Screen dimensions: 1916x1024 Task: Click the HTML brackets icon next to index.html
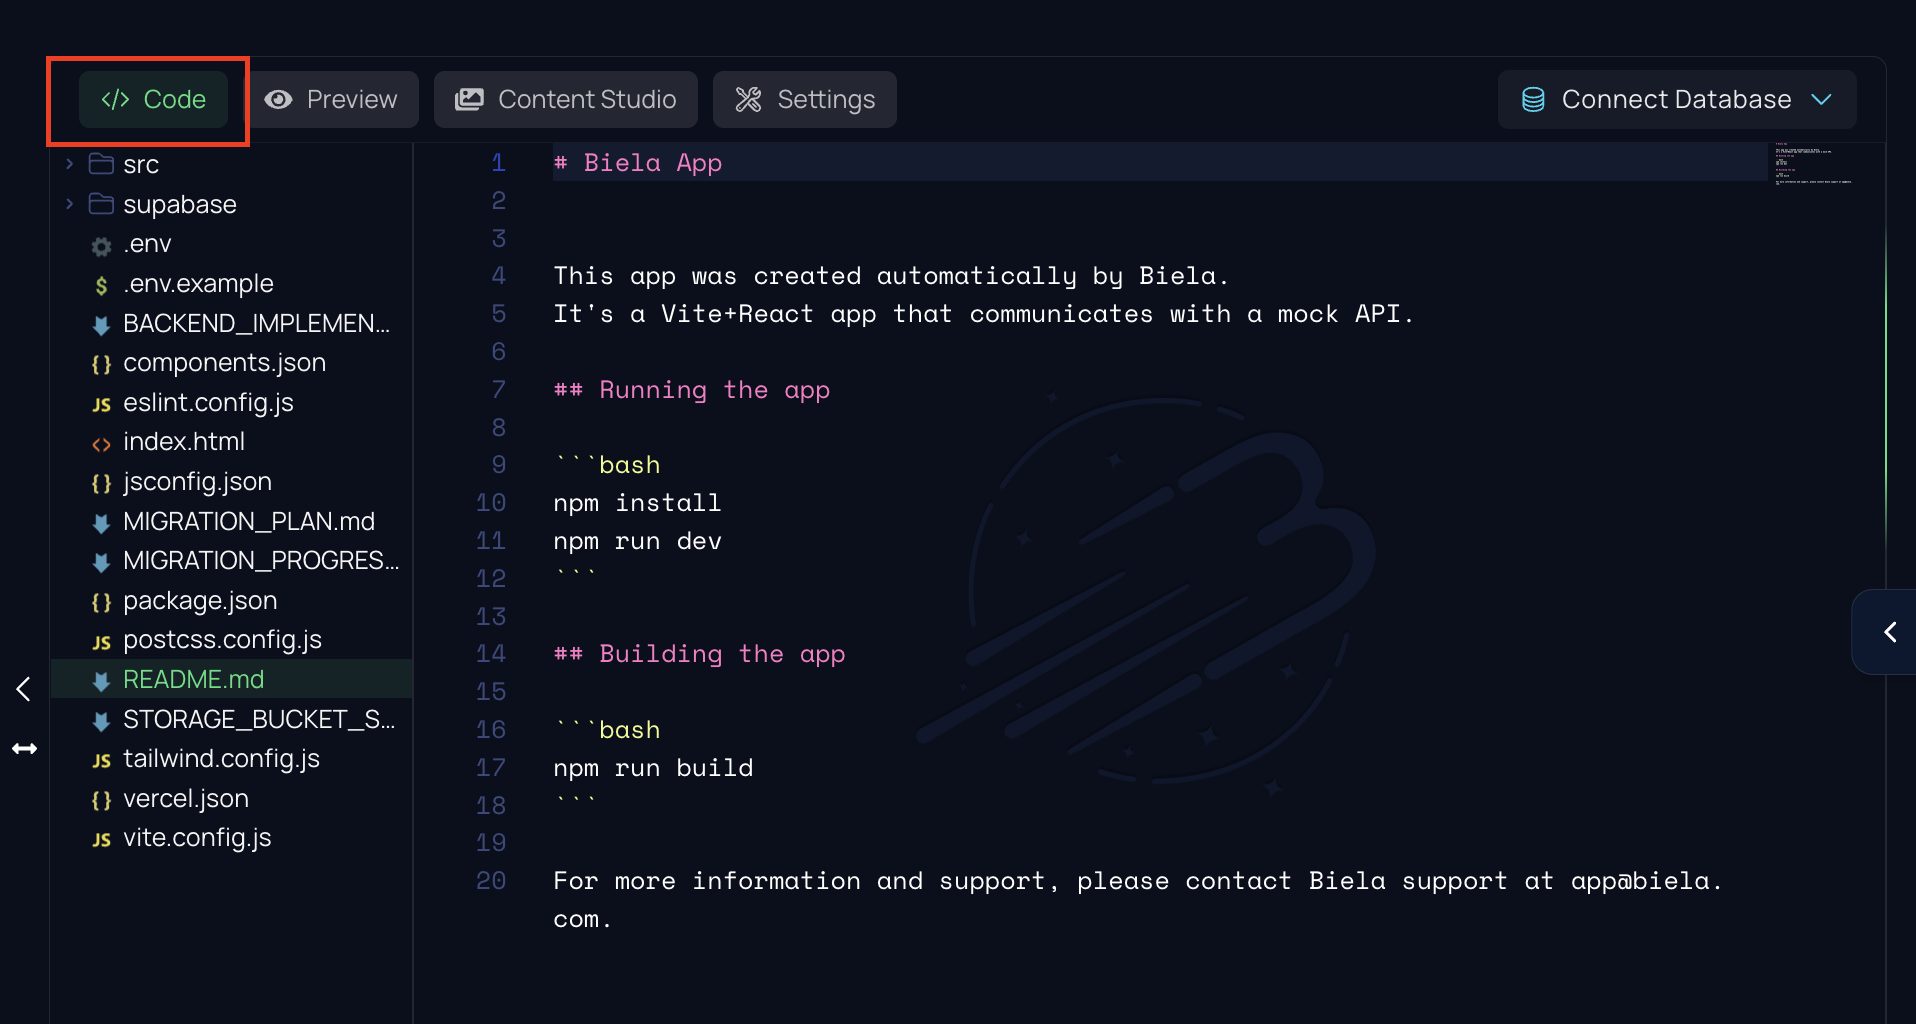click(100, 442)
